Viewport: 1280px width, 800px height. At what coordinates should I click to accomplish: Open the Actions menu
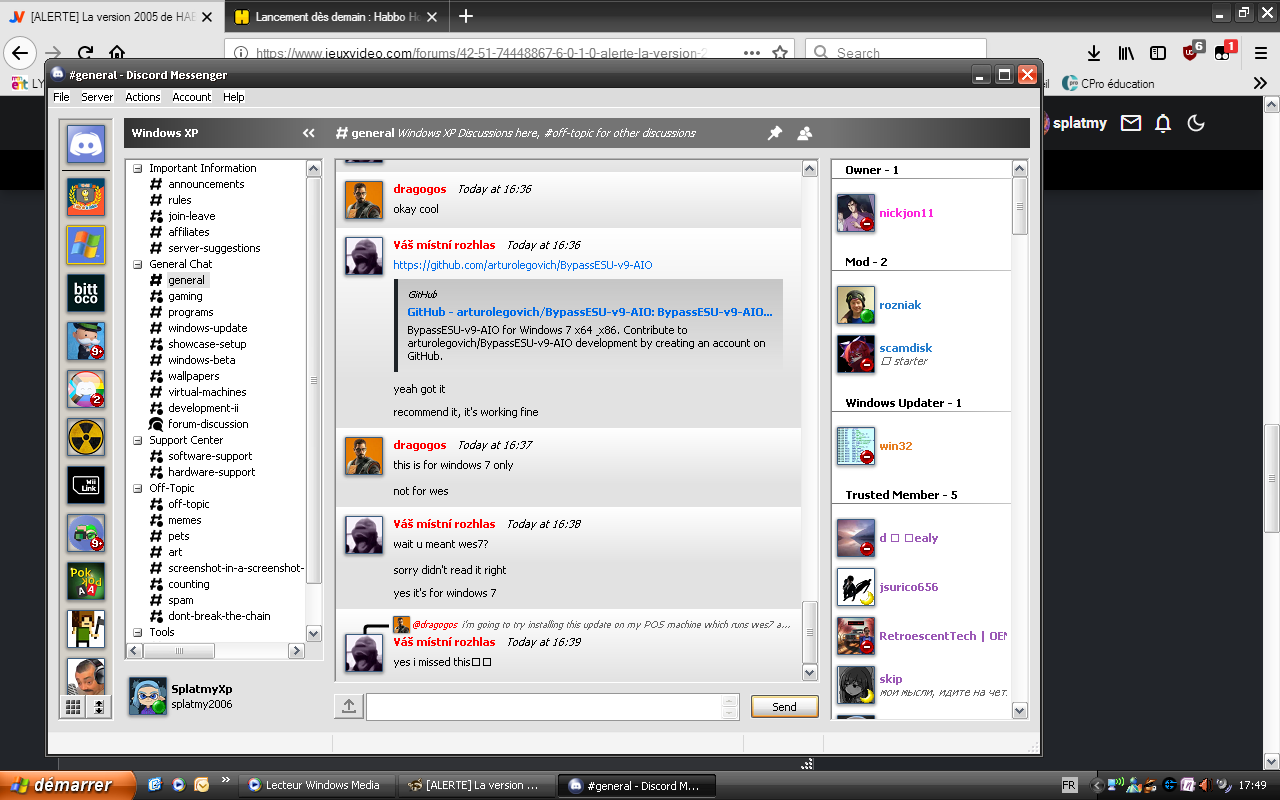tap(142, 97)
